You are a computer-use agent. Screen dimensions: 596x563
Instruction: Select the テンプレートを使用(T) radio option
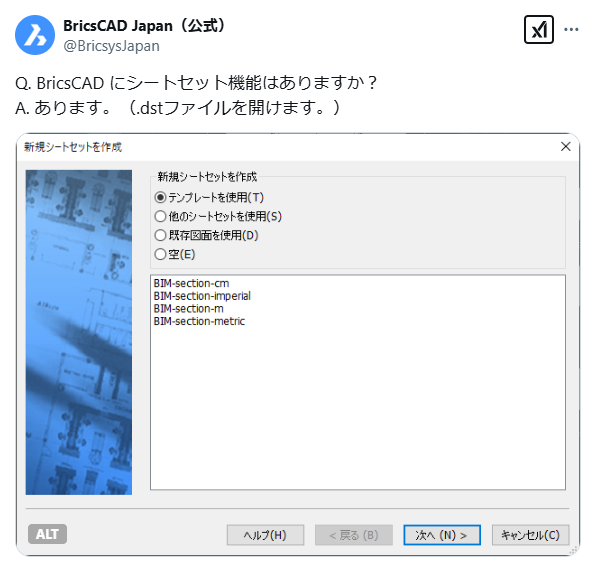click(209, 197)
